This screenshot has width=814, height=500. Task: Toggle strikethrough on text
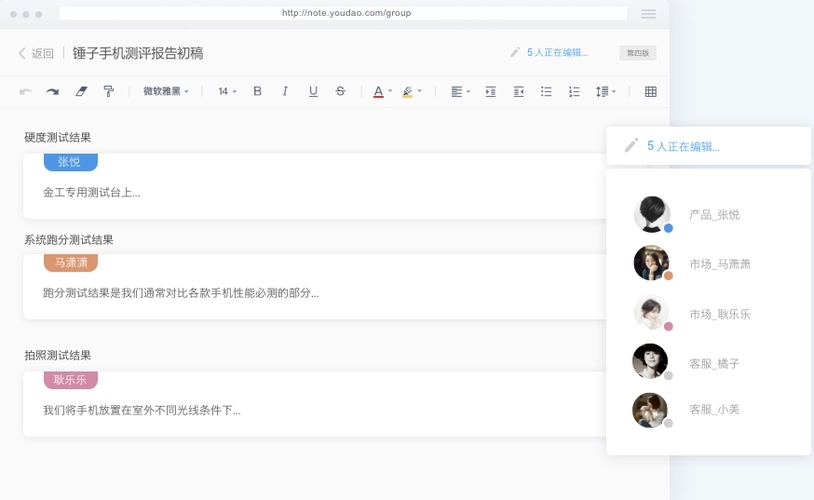(340, 92)
